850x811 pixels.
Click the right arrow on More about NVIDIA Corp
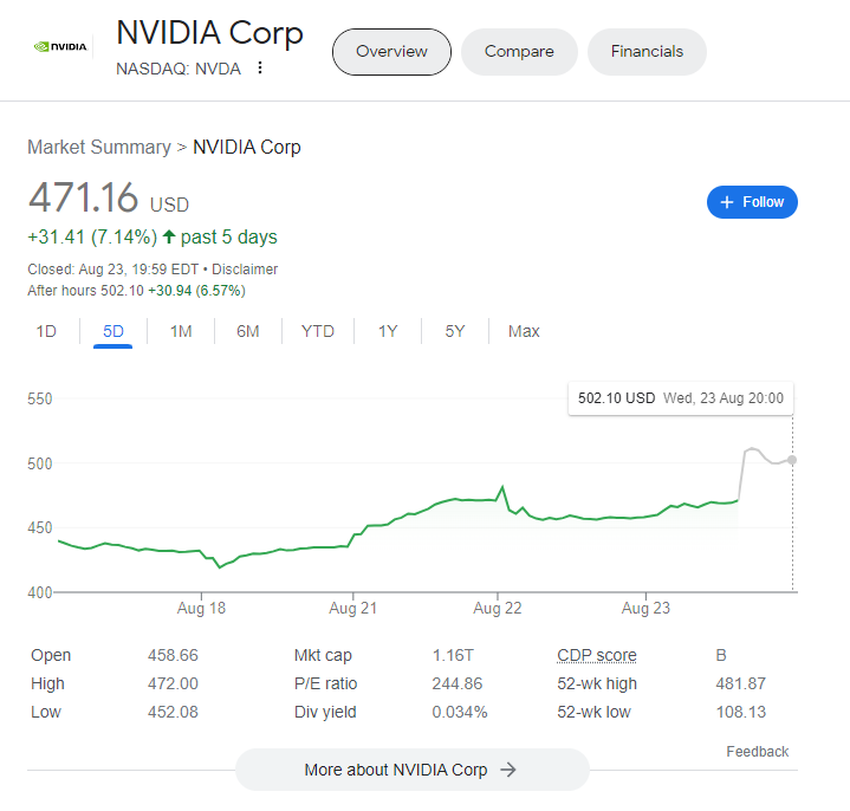[x=508, y=770]
